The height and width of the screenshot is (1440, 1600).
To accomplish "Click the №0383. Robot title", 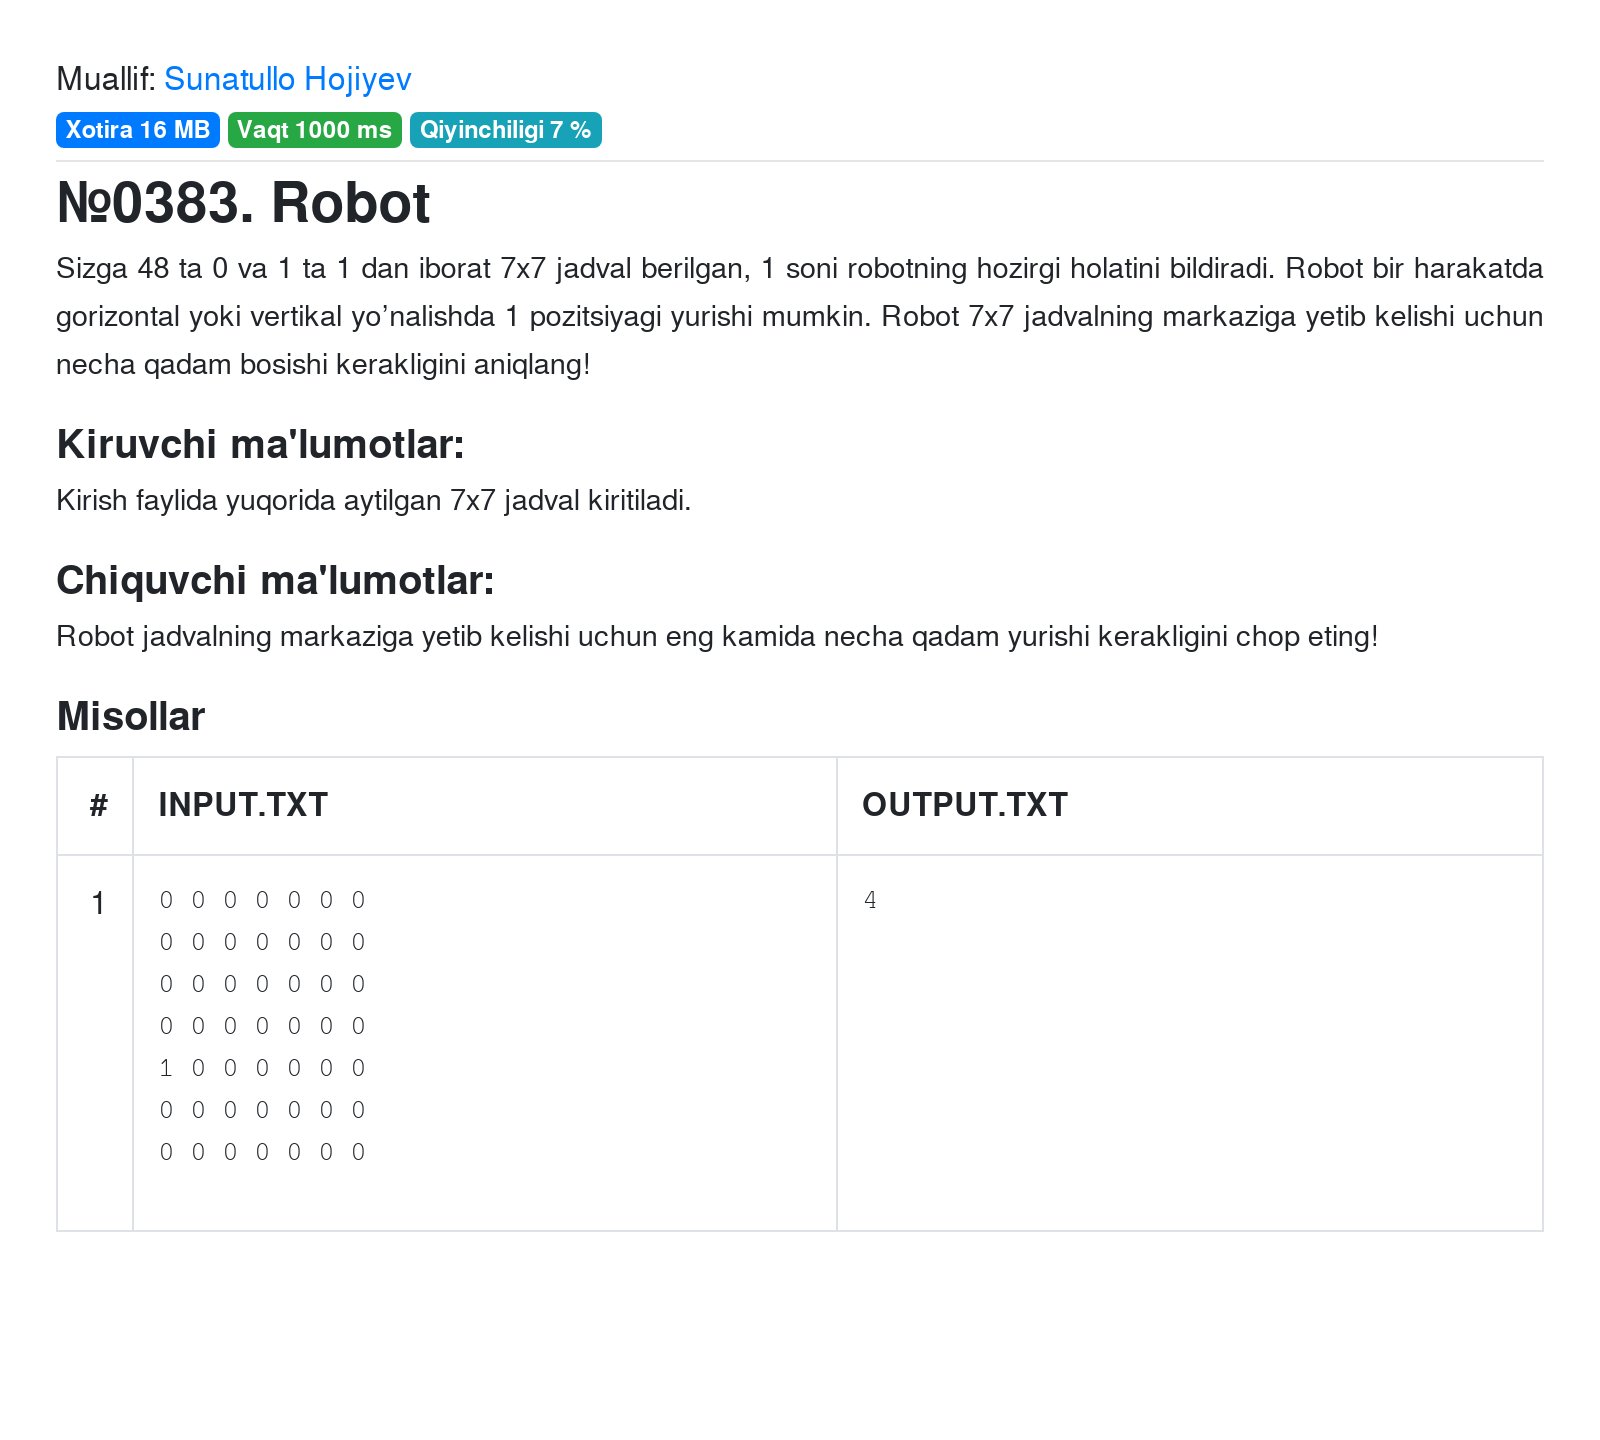I will tap(243, 203).
